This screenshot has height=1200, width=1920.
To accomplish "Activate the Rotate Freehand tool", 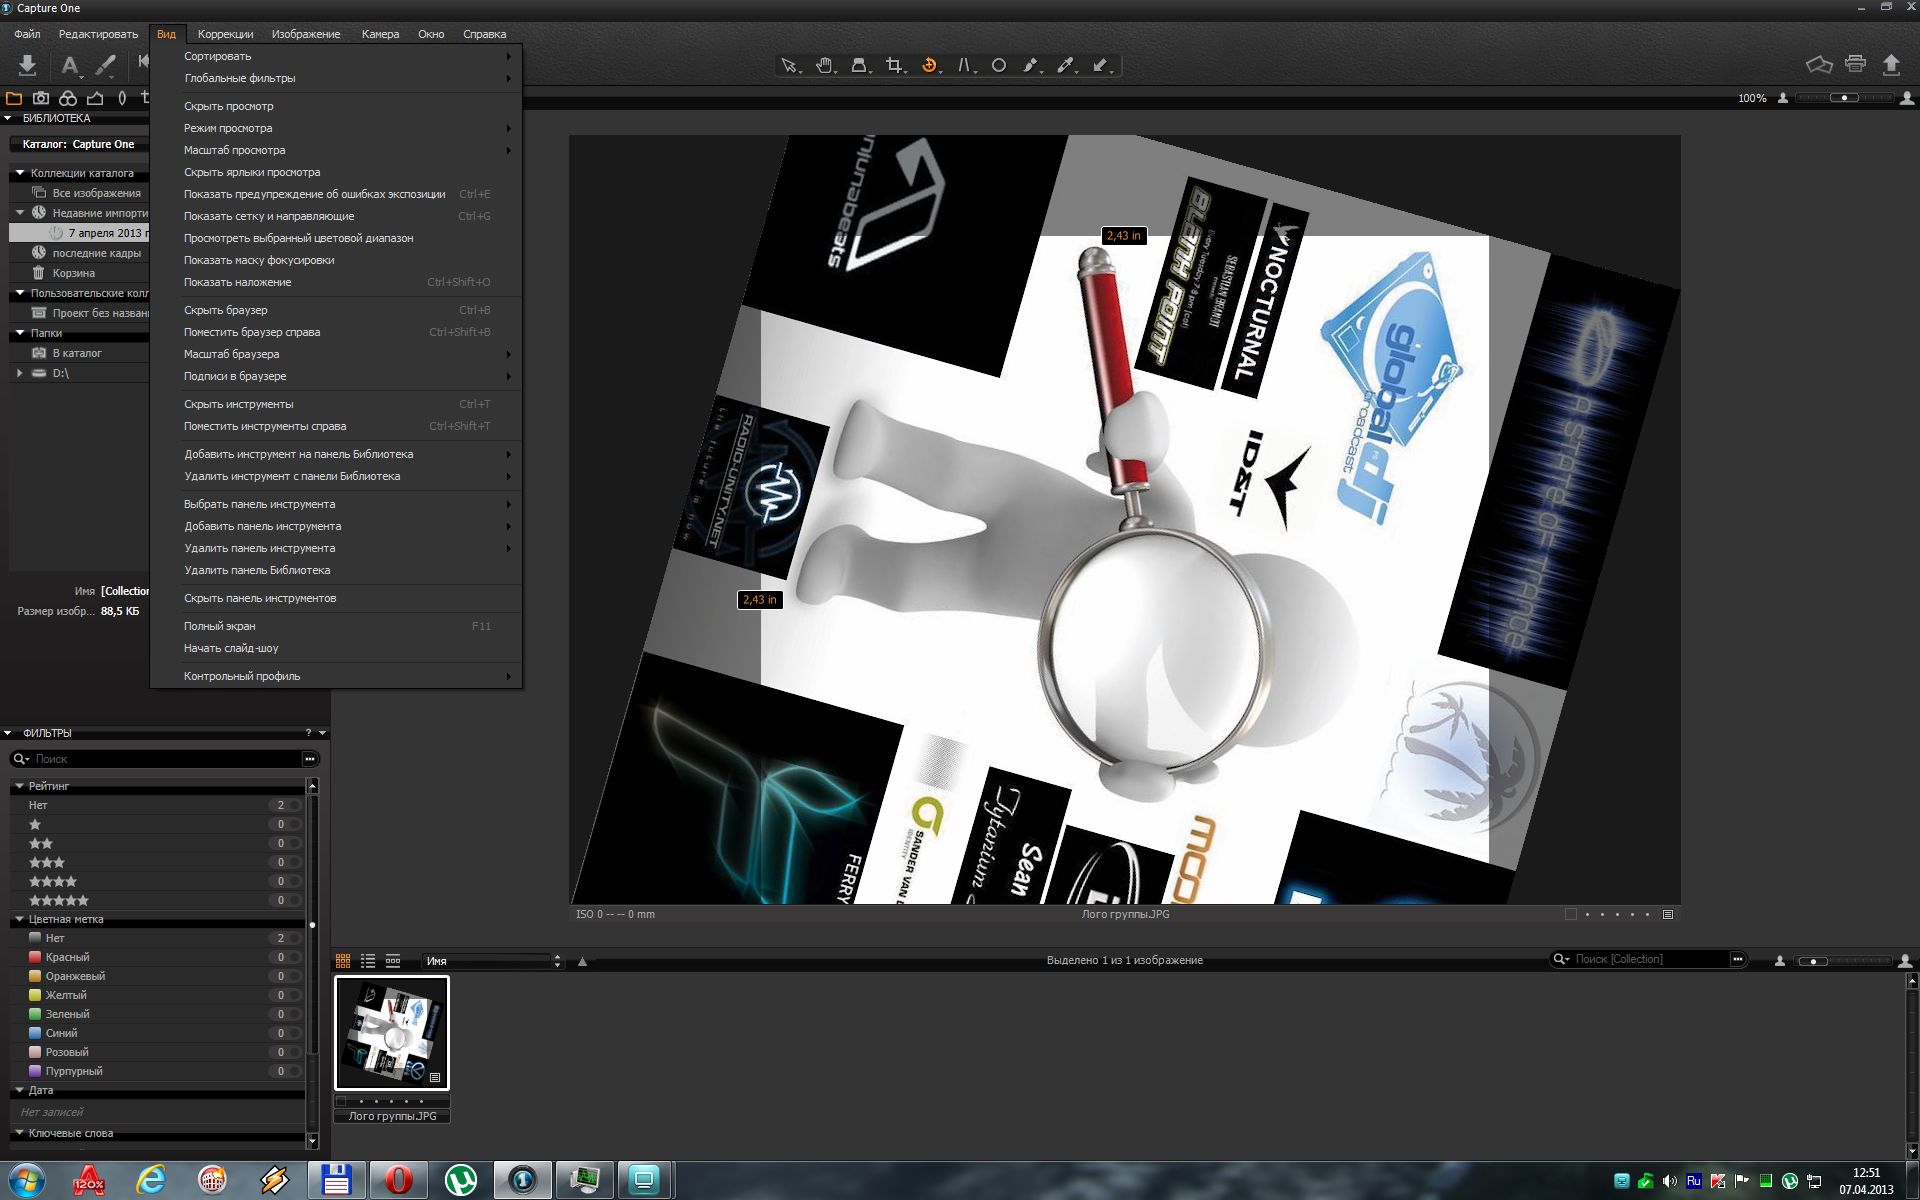I will click(x=929, y=66).
